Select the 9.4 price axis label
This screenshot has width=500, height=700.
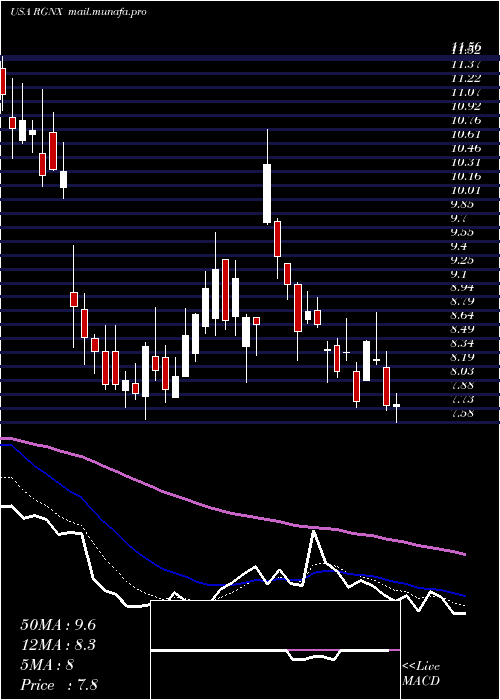pos(460,246)
